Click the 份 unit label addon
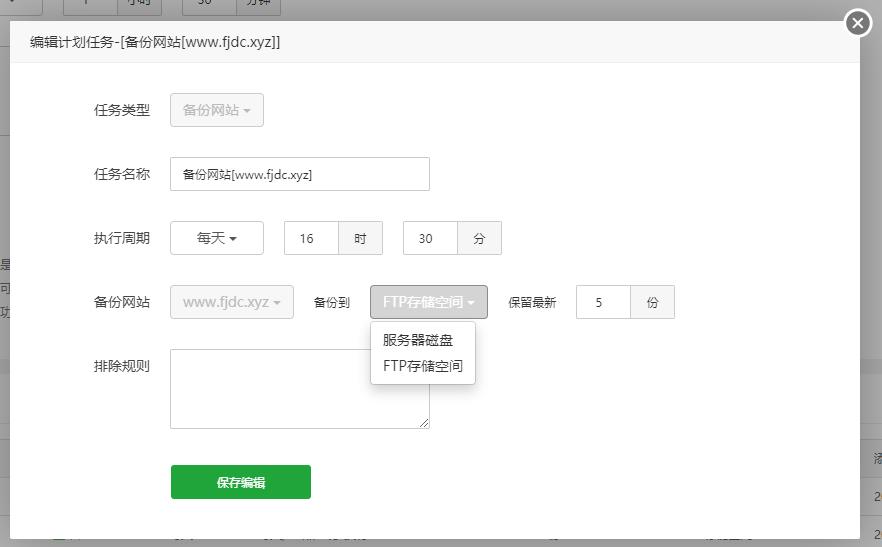882x547 pixels. tap(652, 302)
